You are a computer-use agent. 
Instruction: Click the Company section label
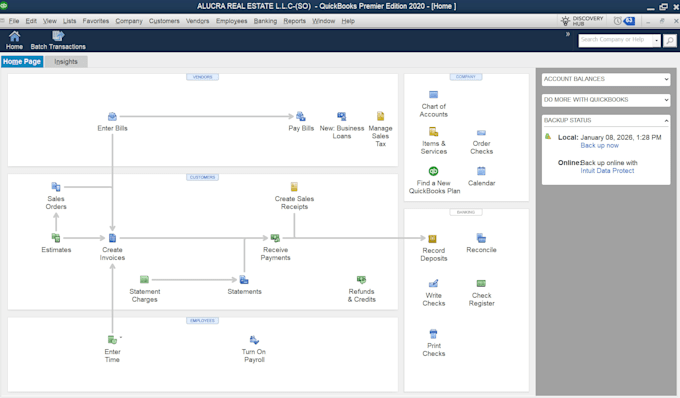pos(466,77)
